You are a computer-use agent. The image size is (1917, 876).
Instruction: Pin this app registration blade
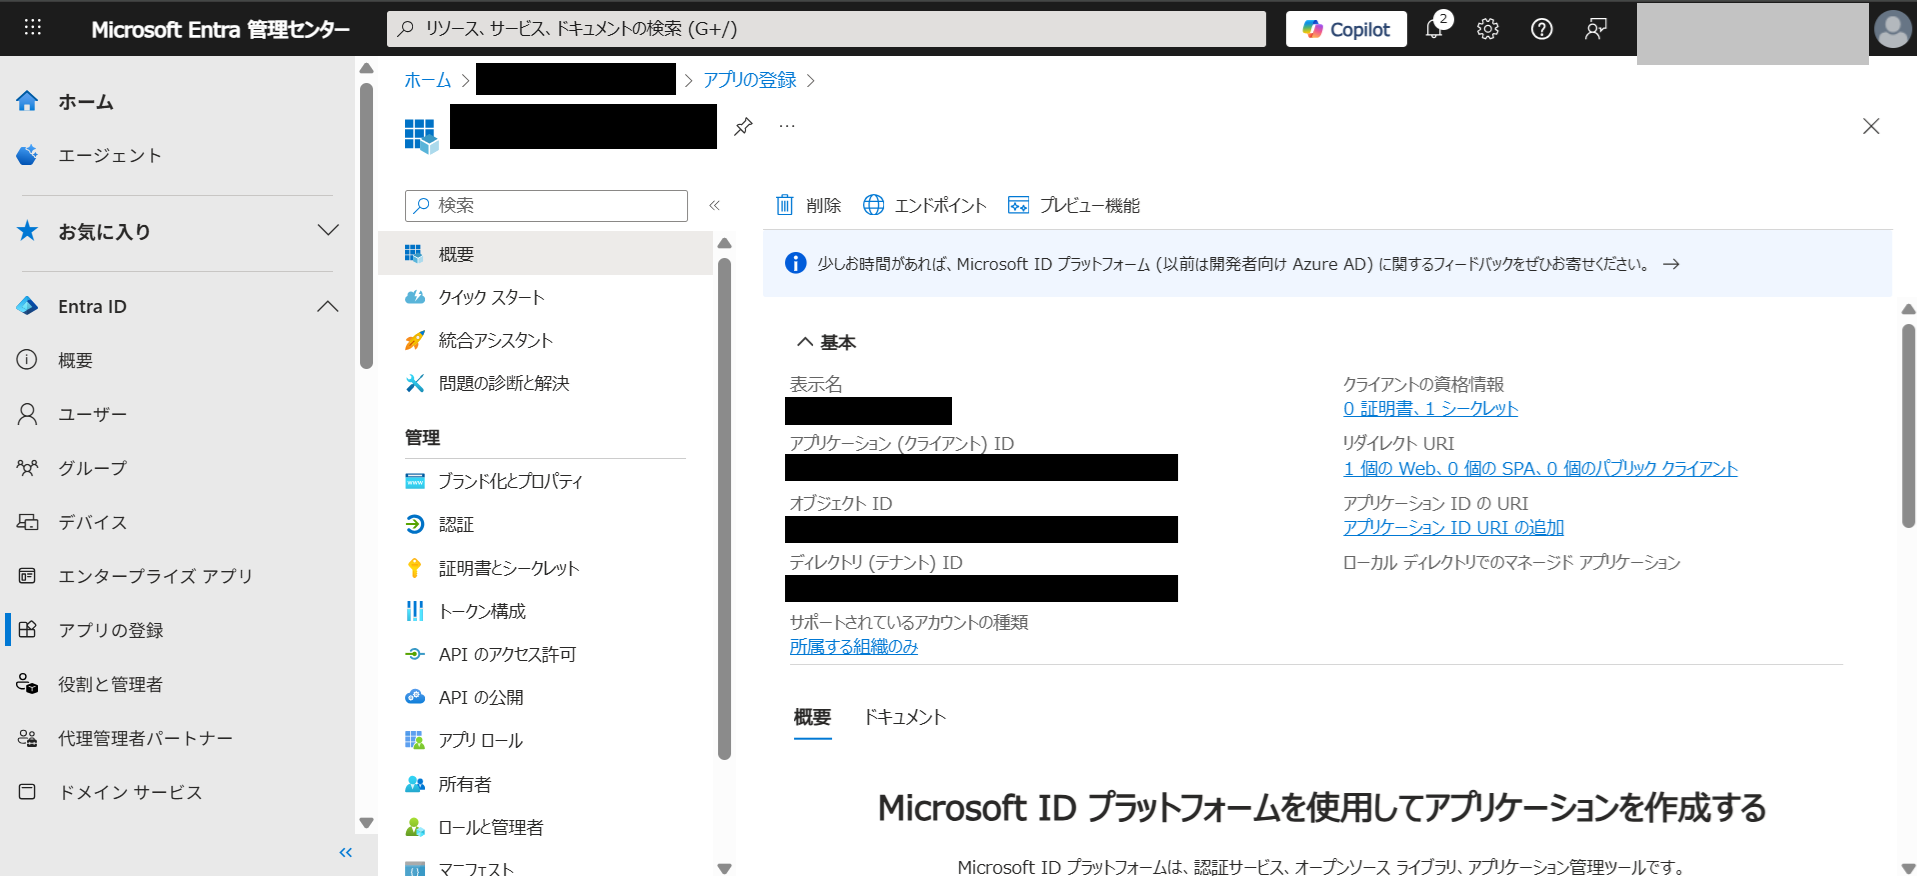click(x=743, y=127)
